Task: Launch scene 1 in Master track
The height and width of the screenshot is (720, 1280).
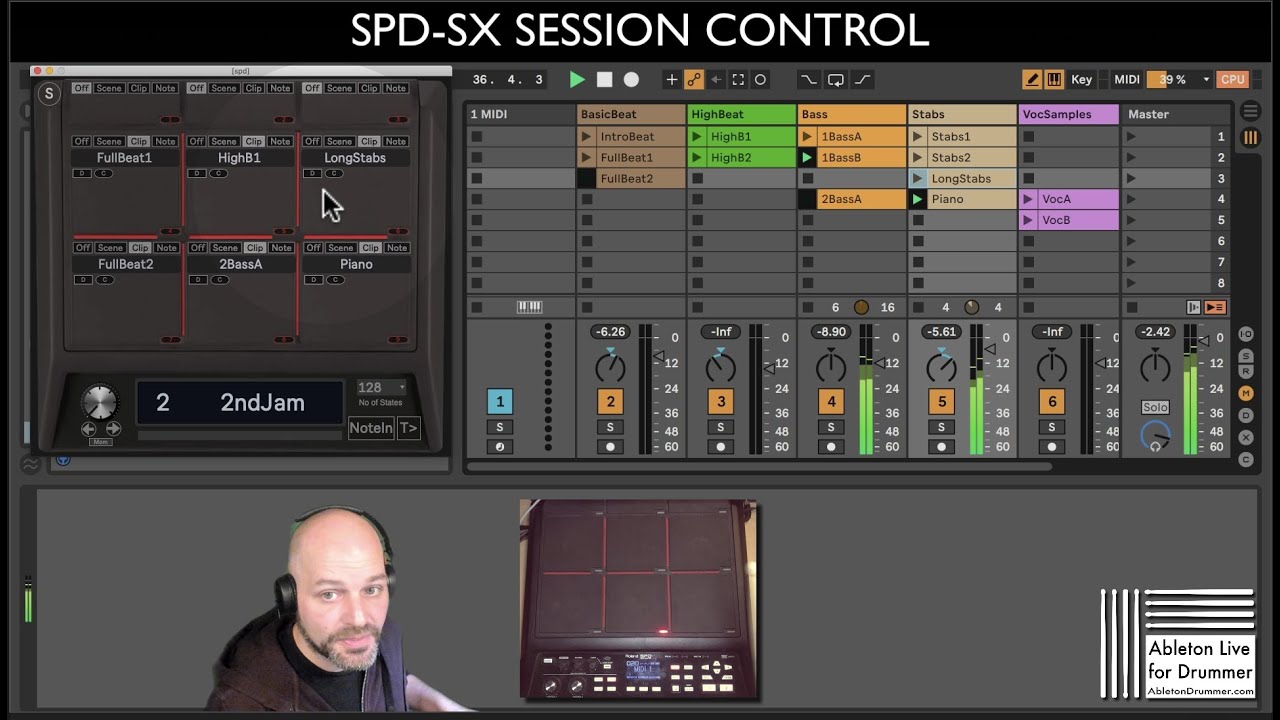Action: click(x=1131, y=136)
